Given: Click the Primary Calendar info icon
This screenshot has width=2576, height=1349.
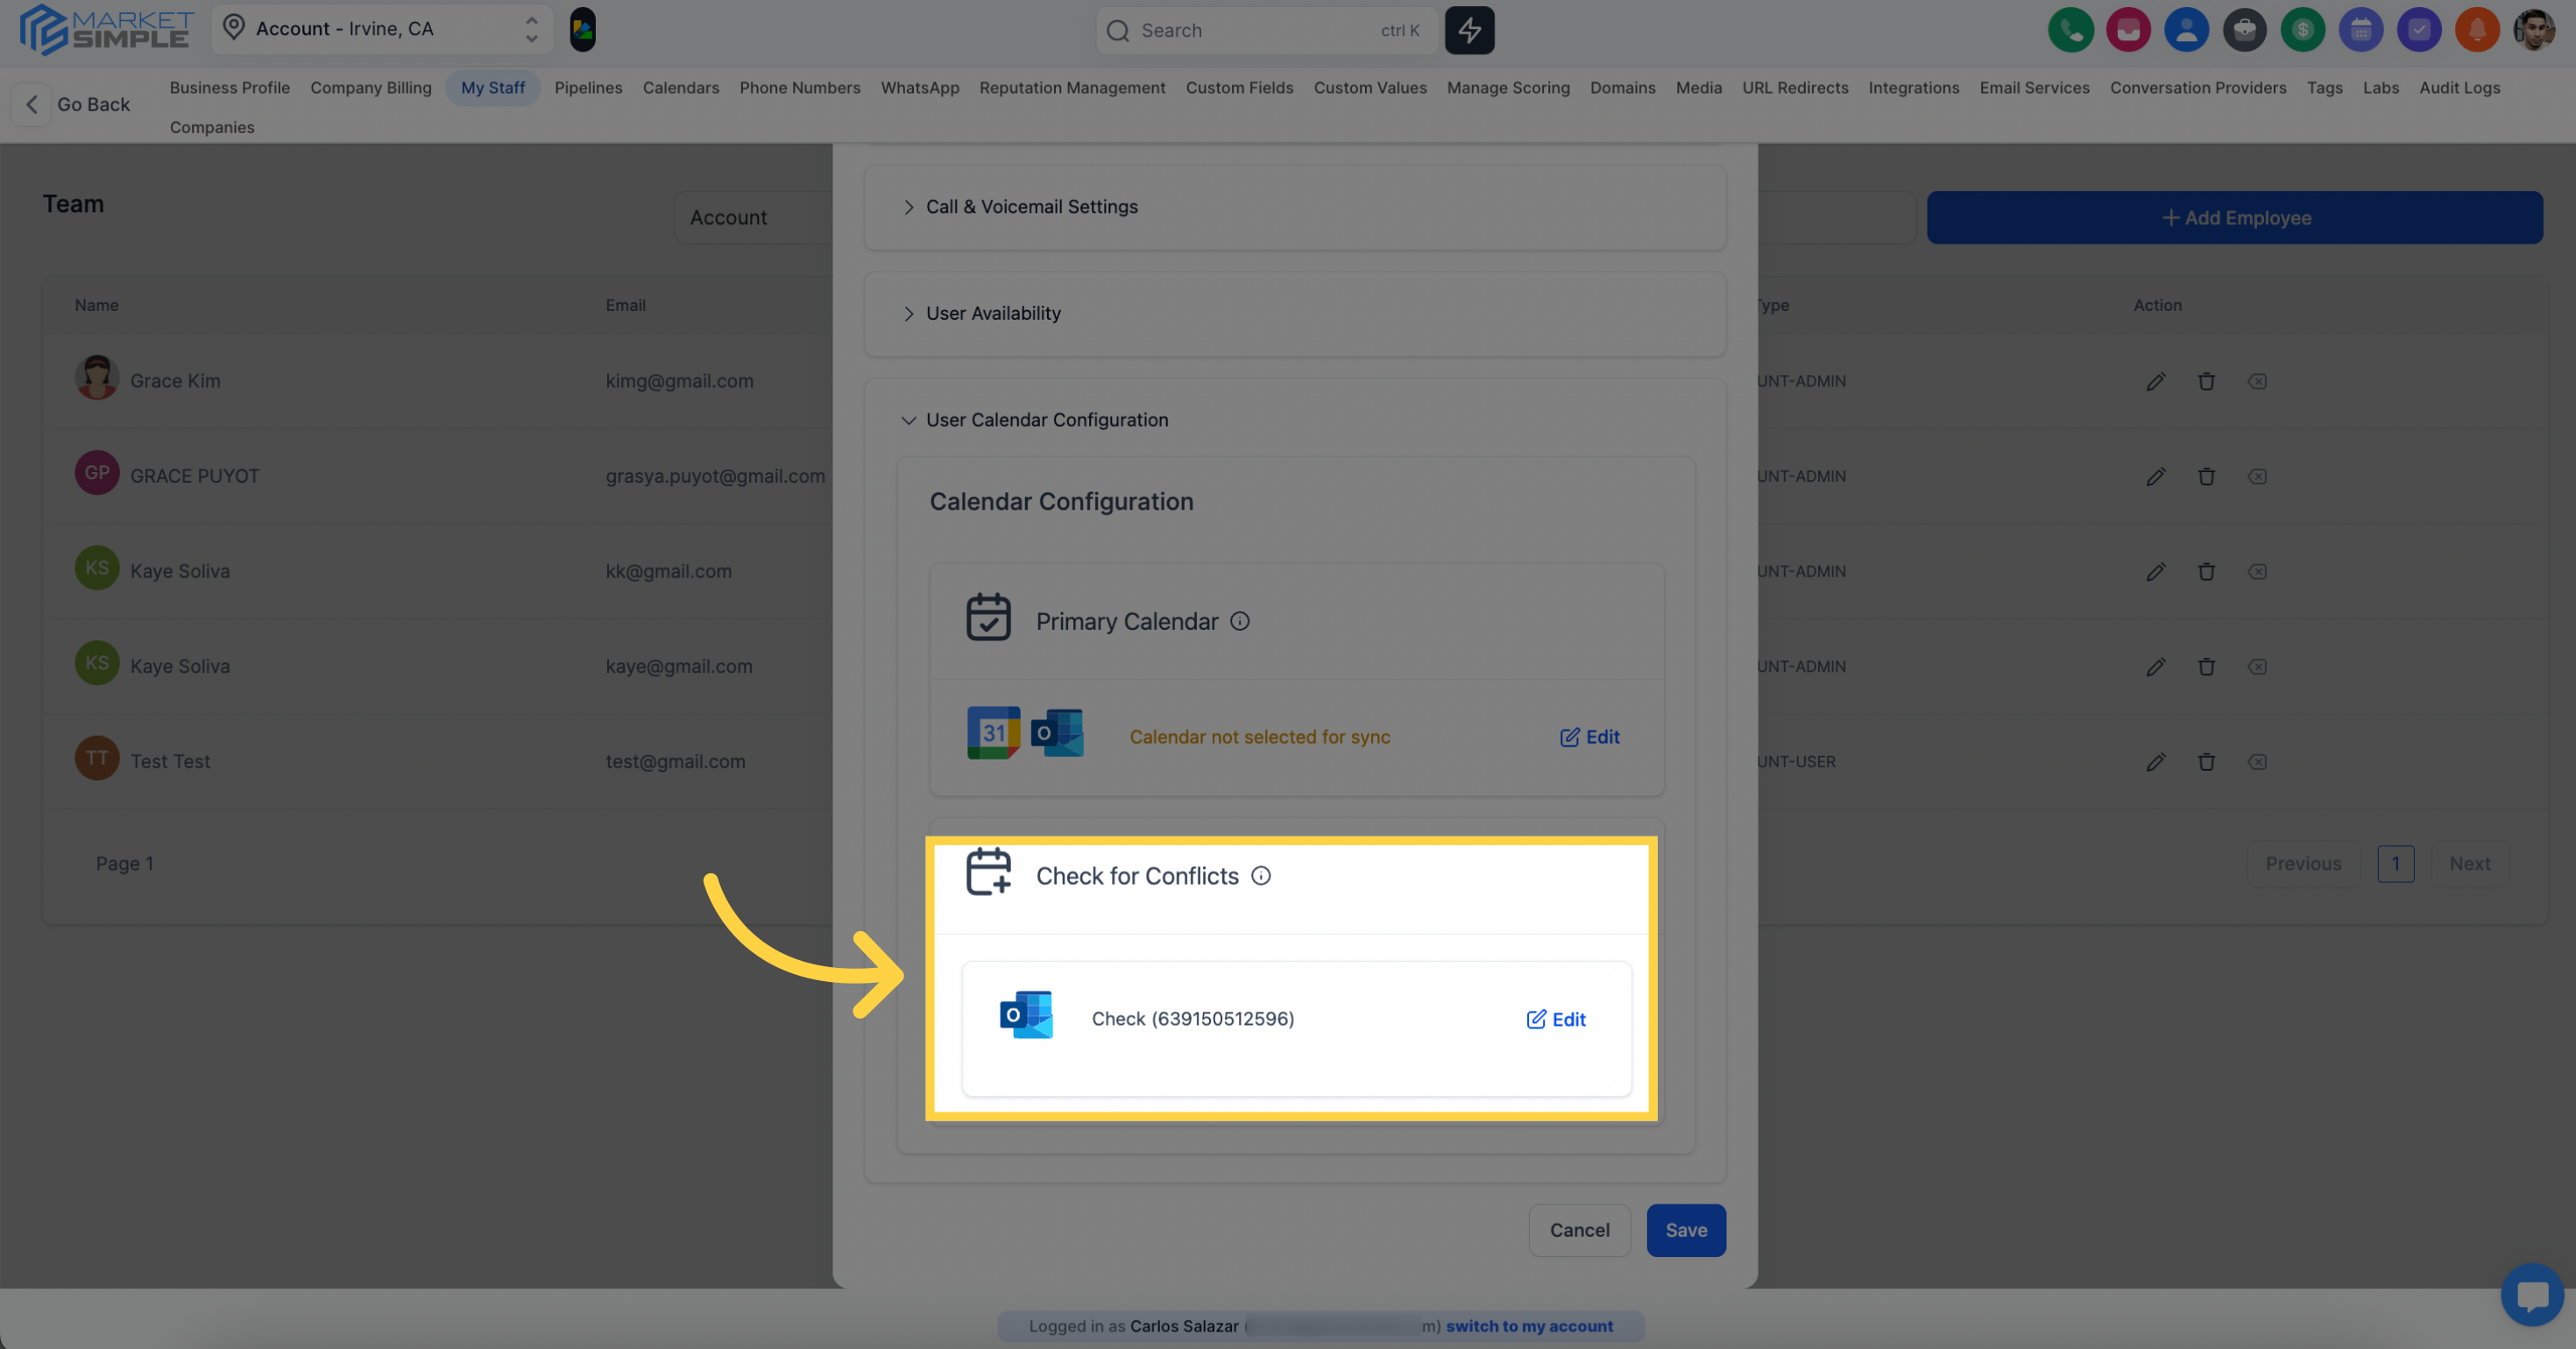Looking at the screenshot, I should 1240,621.
